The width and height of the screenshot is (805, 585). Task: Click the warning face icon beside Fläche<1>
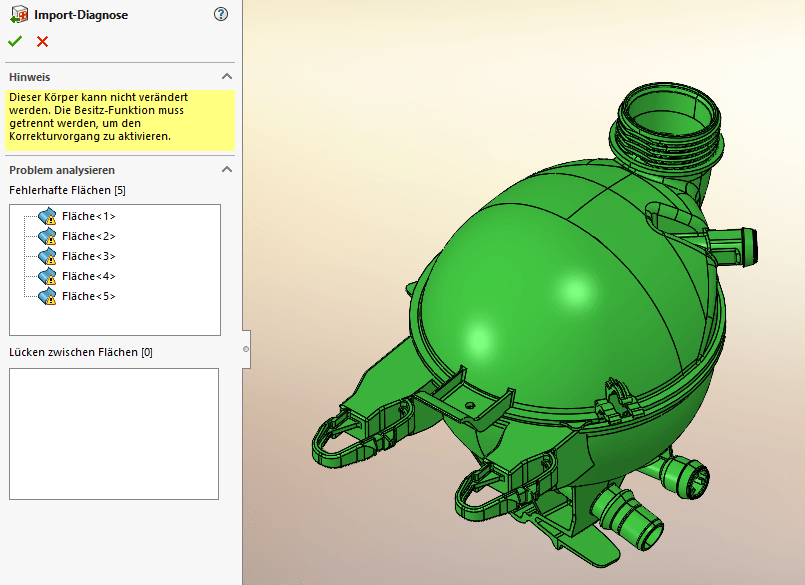[x=47, y=216]
